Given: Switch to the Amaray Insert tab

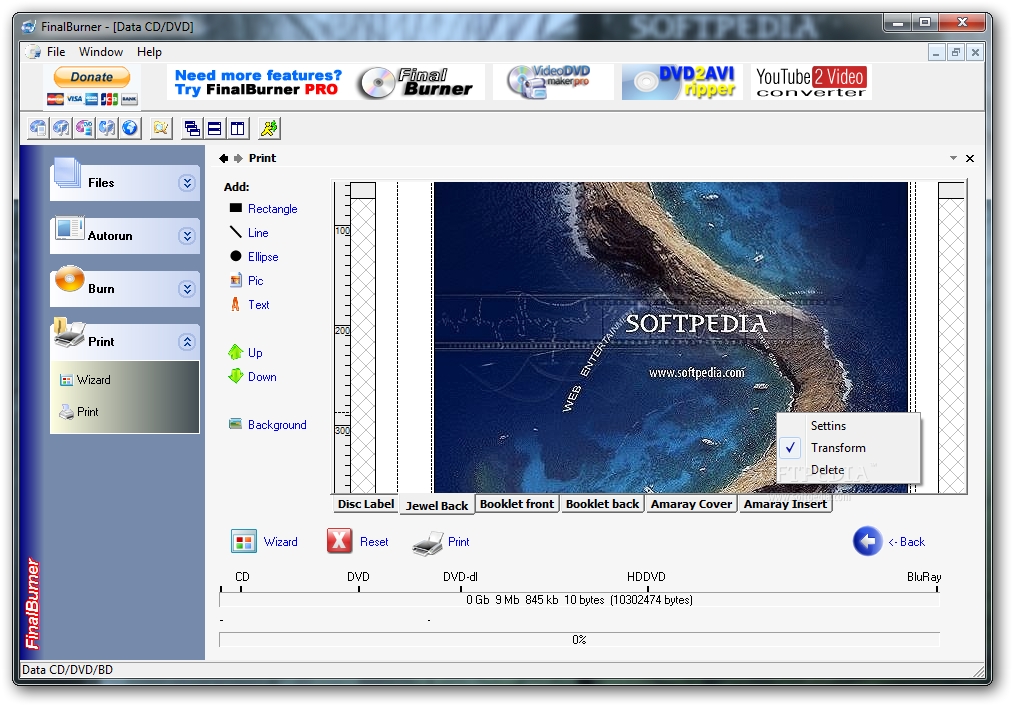Looking at the screenshot, I should tap(785, 504).
